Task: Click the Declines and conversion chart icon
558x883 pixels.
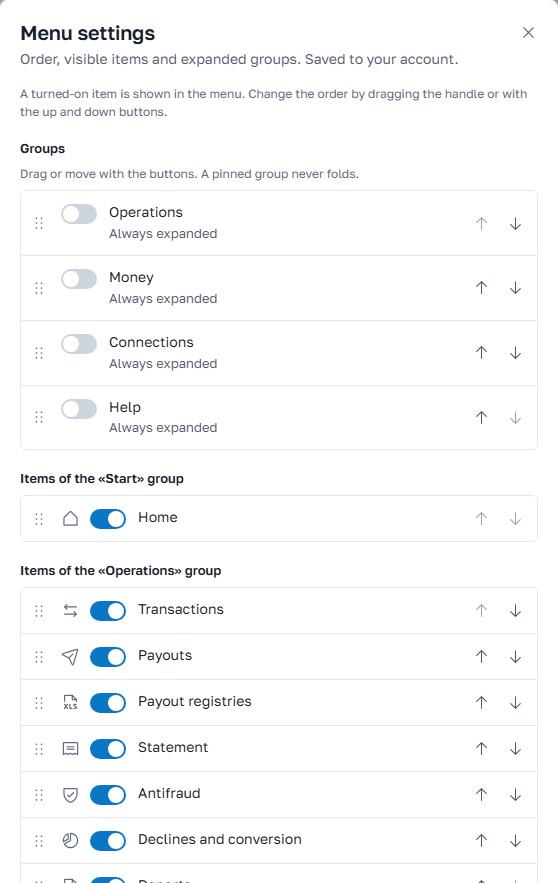Action: (70, 841)
